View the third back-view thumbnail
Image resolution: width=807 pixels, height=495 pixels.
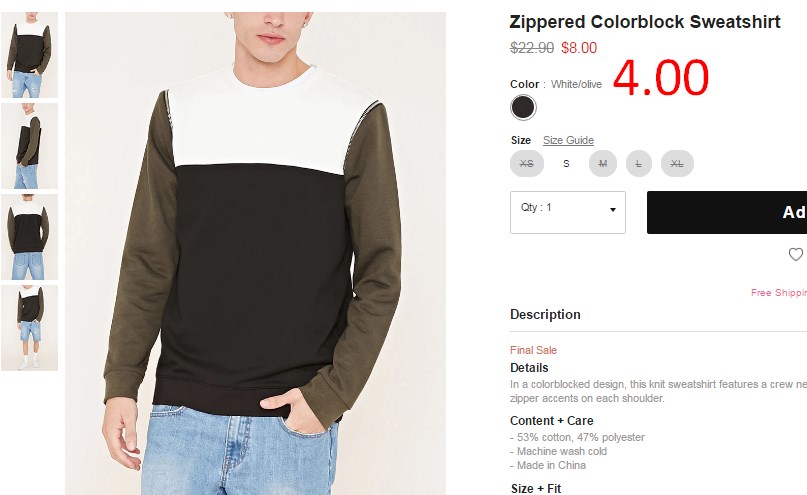[x=29, y=237]
